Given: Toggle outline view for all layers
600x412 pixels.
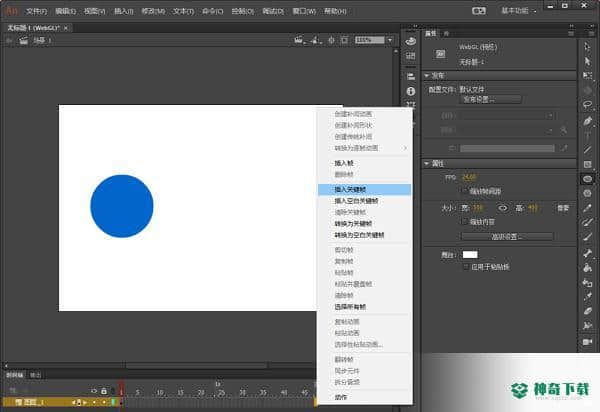Looking at the screenshot, I should (113, 391).
